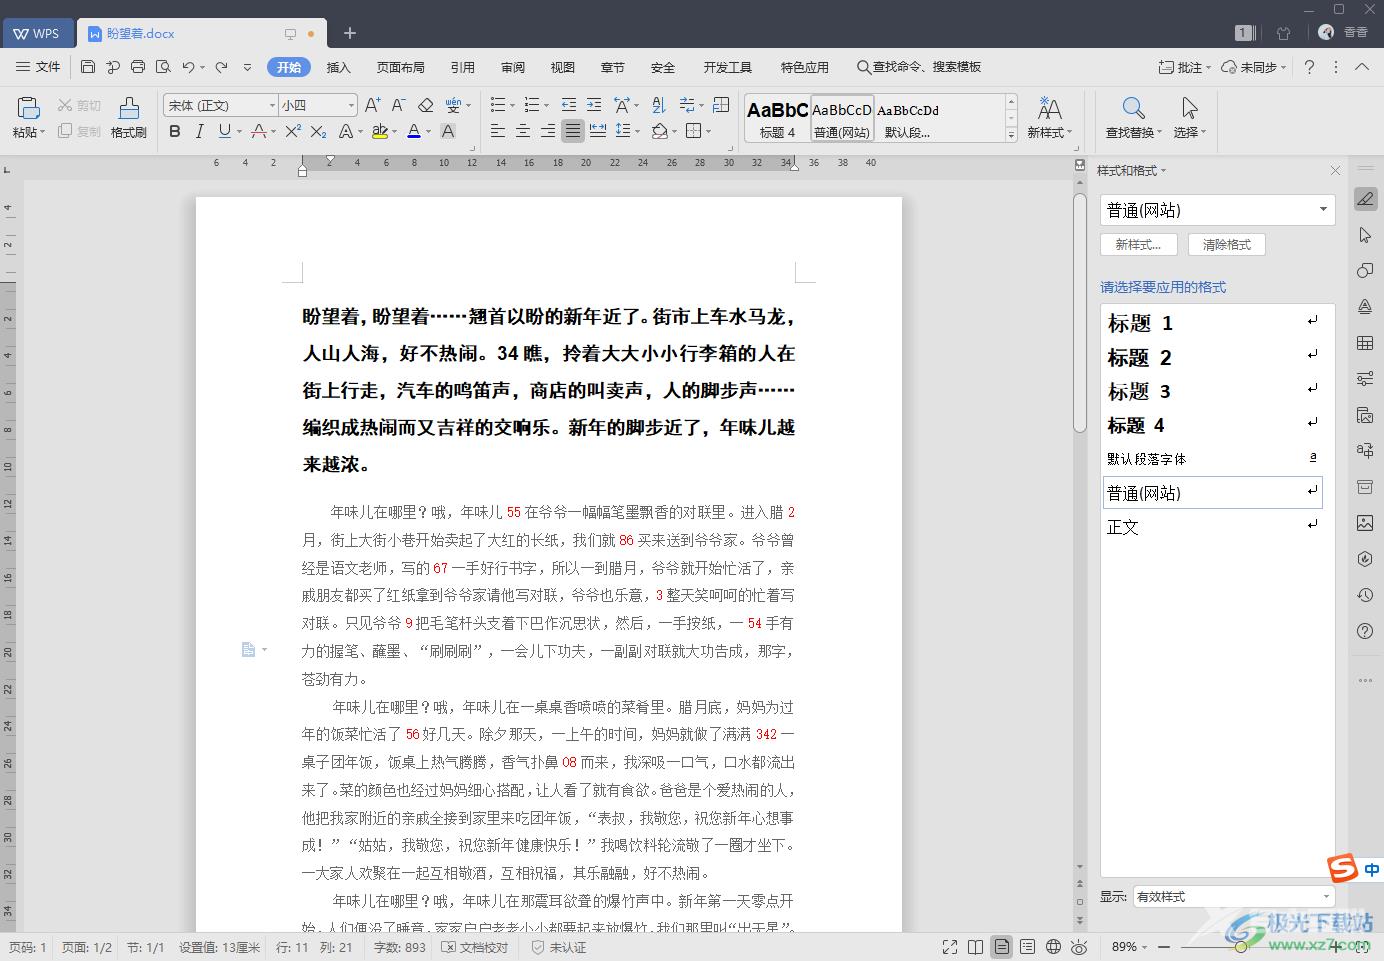Click the Save icon in quick access toolbar

88,67
